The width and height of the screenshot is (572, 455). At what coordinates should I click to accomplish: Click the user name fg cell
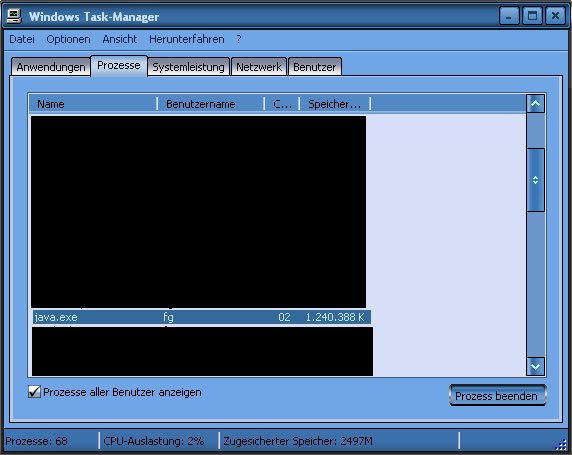[168, 317]
